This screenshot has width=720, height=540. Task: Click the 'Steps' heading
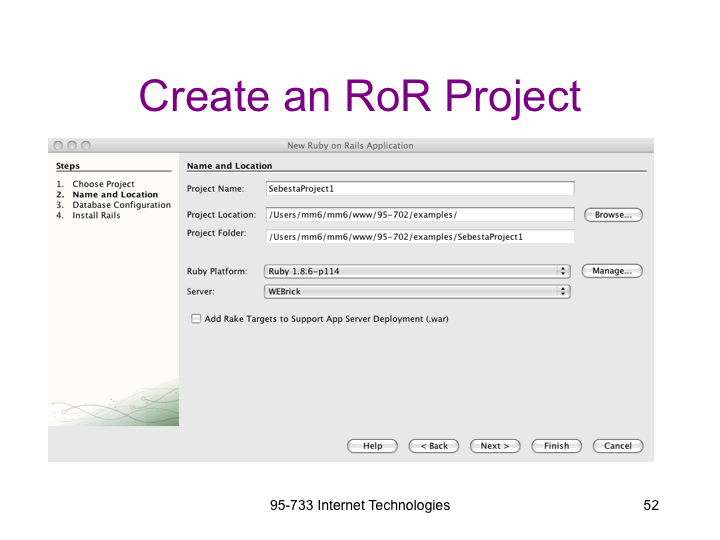(68, 166)
